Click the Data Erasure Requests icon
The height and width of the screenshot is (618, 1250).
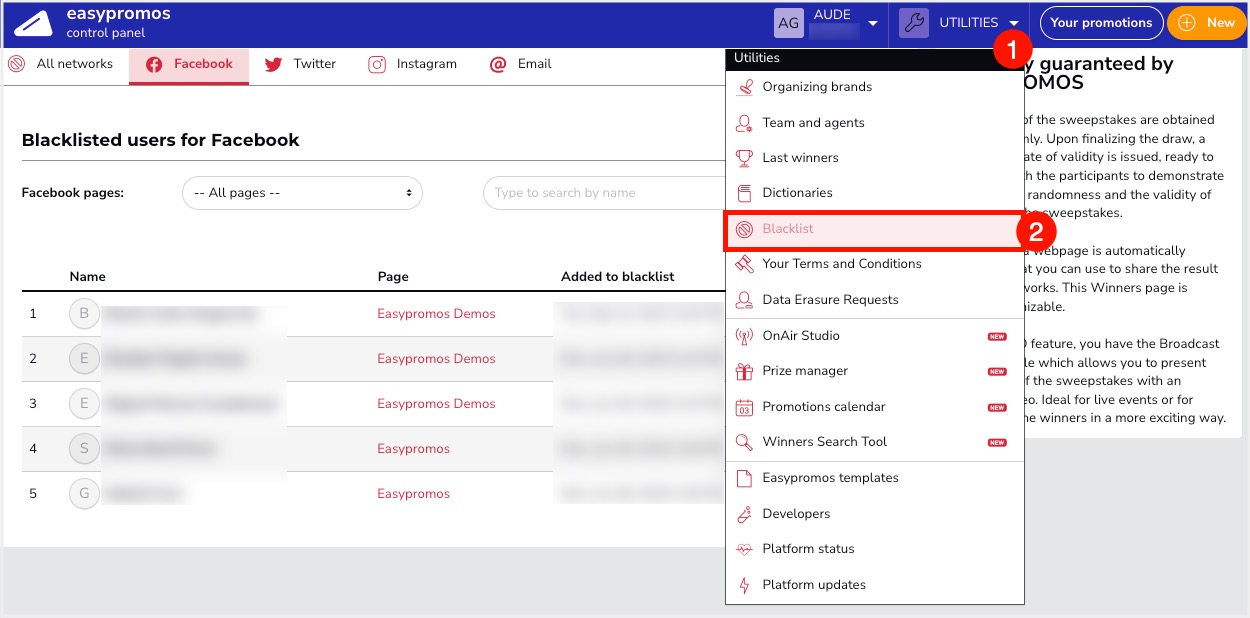(x=744, y=300)
